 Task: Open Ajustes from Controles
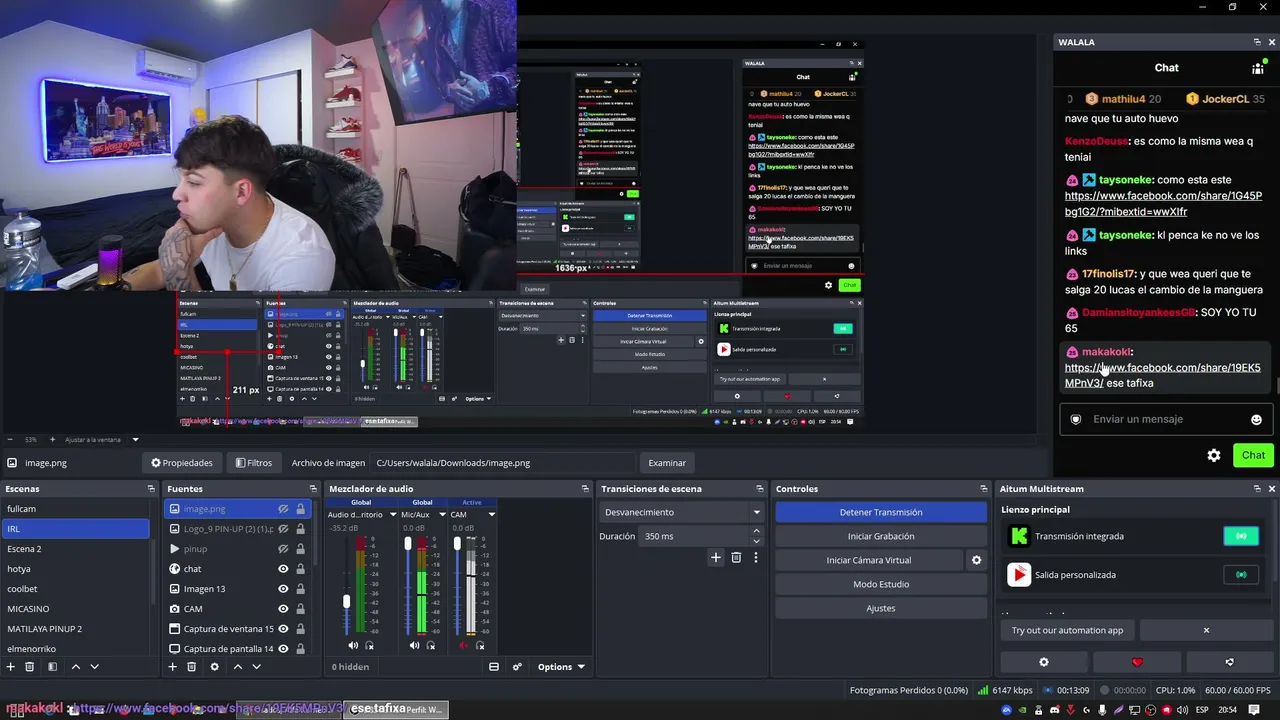pos(881,608)
